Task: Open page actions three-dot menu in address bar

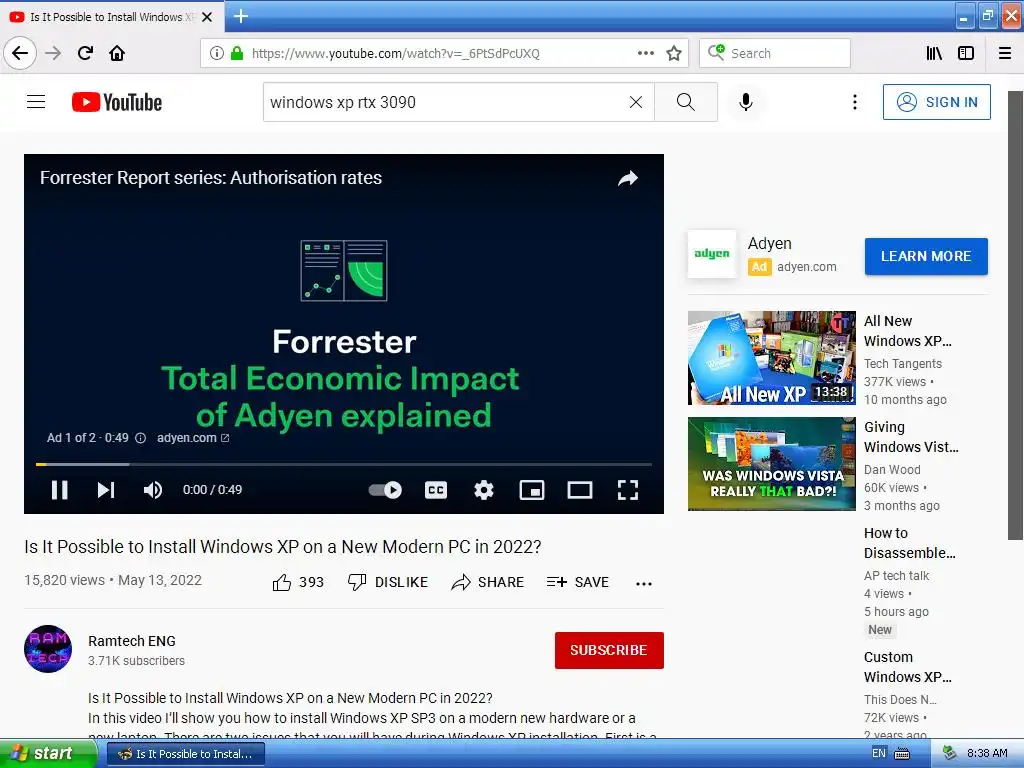Action: coord(646,53)
